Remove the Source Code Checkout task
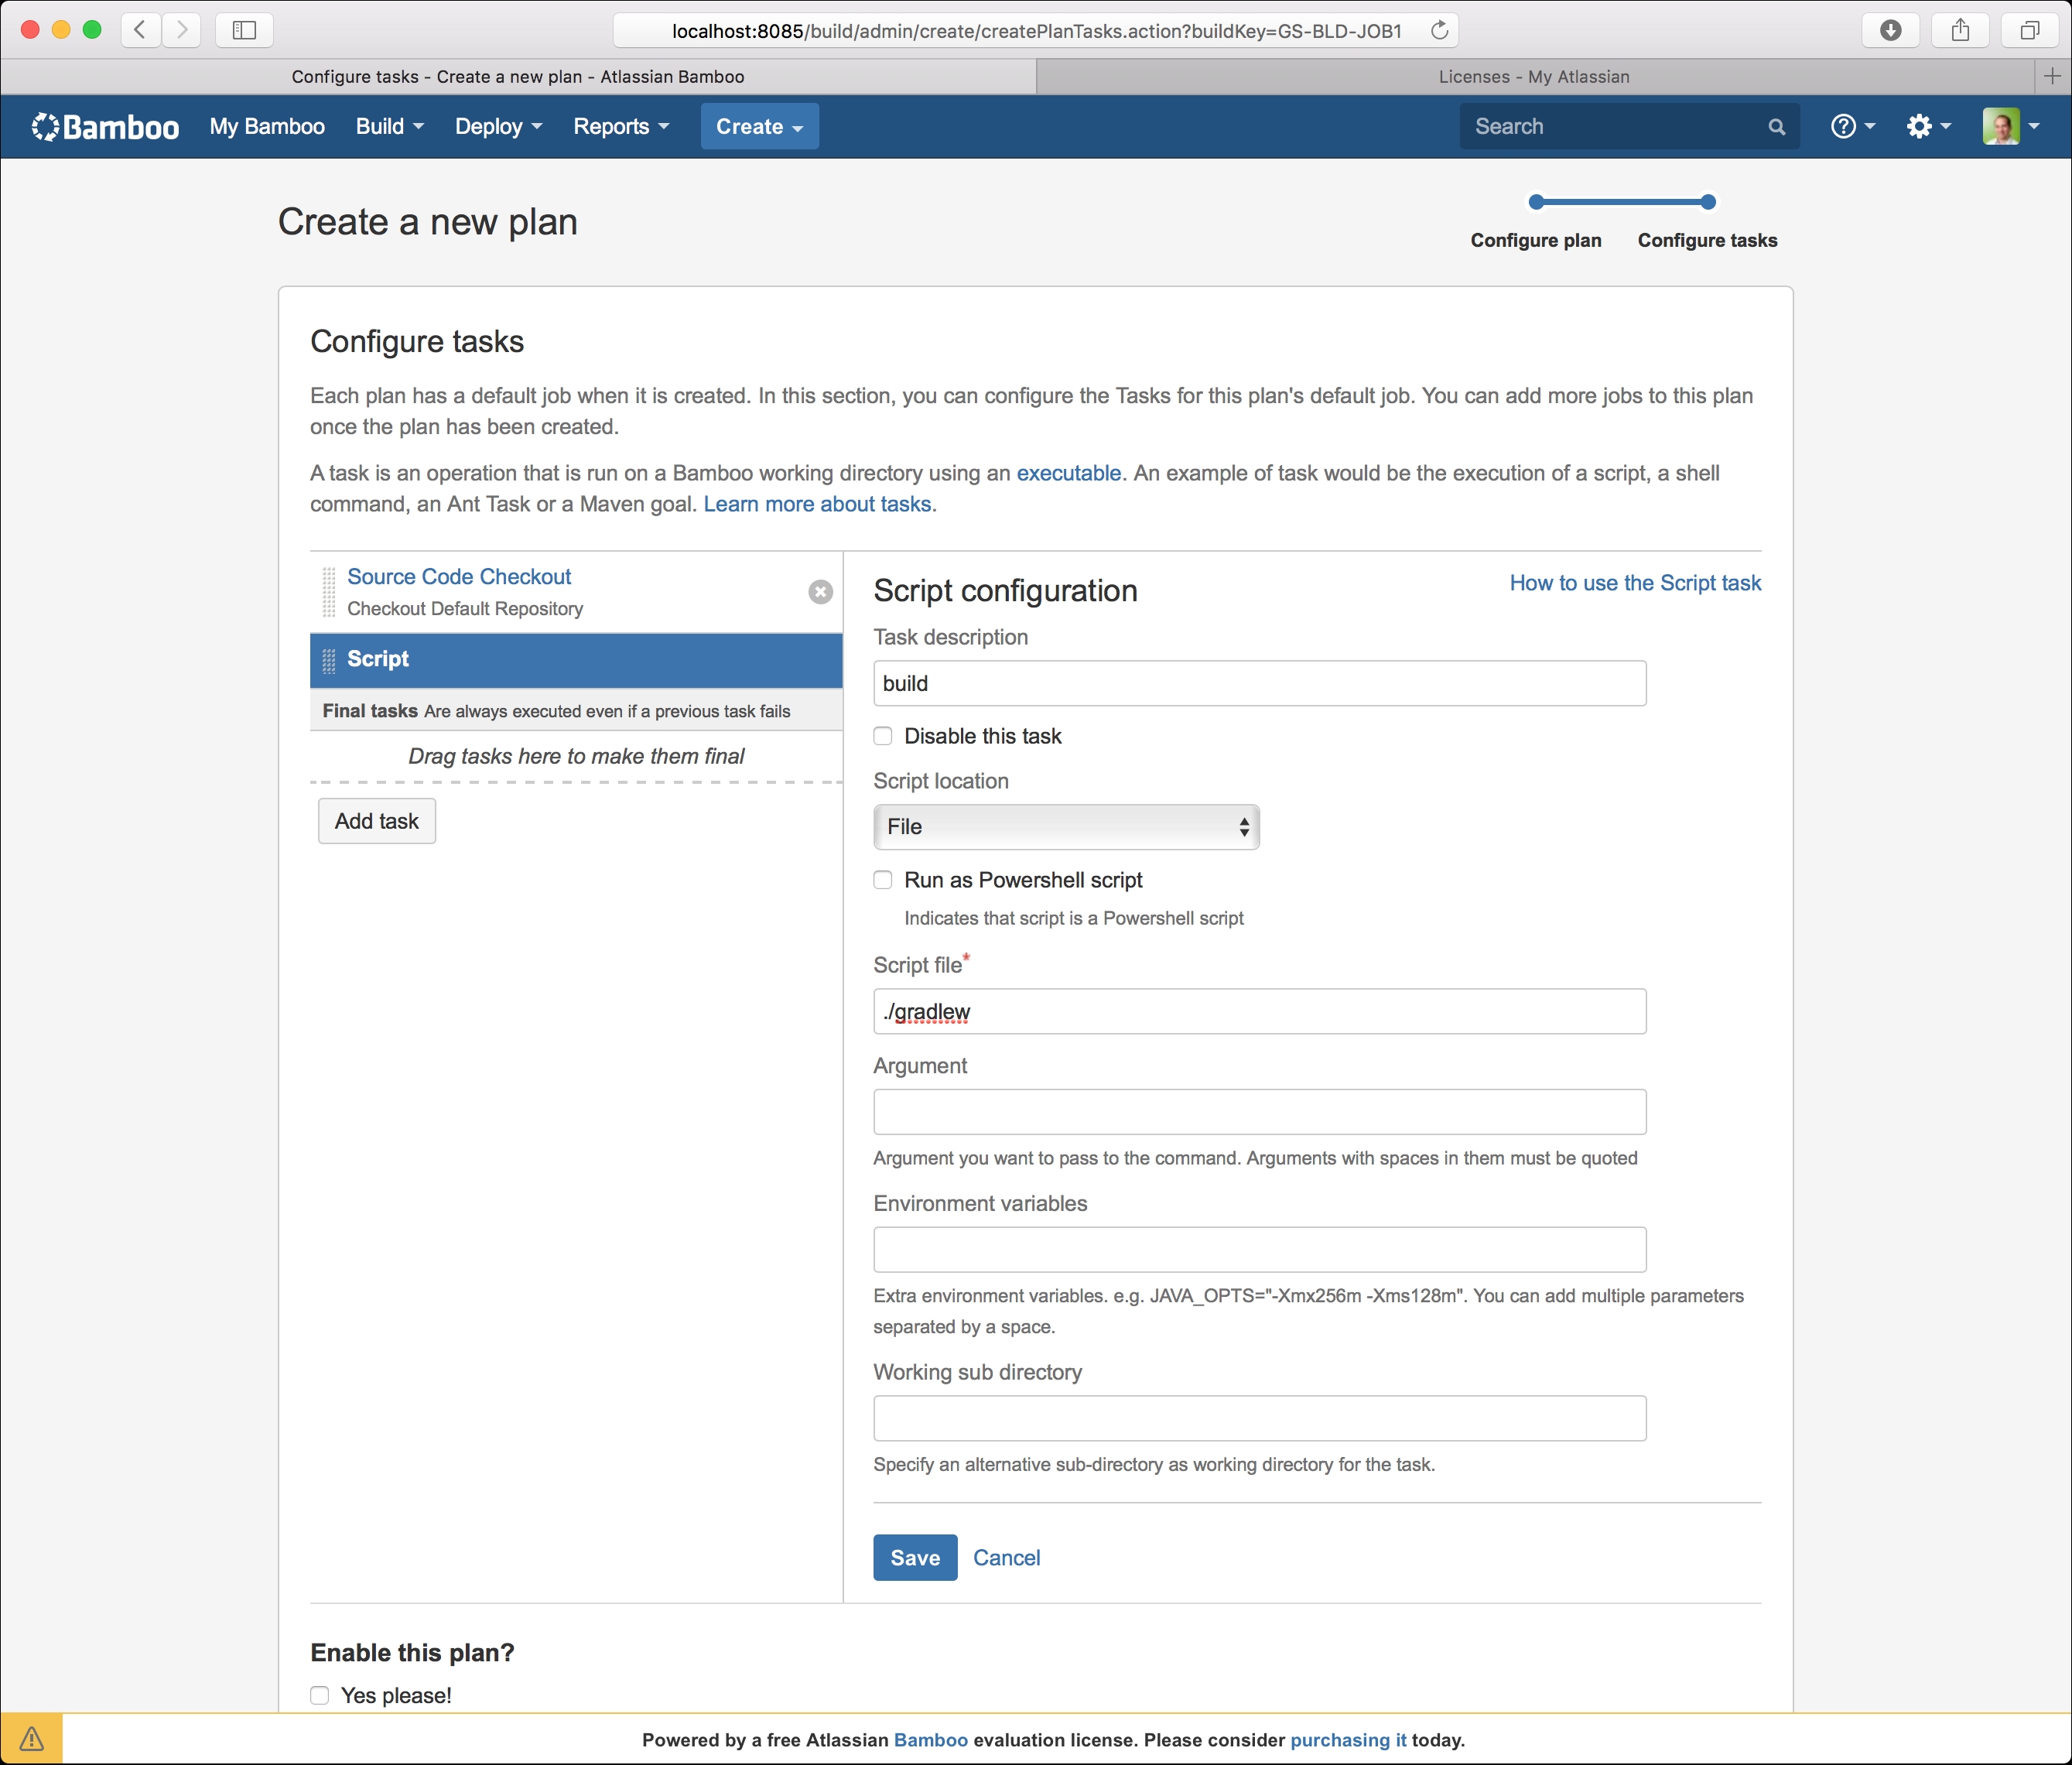 point(820,592)
